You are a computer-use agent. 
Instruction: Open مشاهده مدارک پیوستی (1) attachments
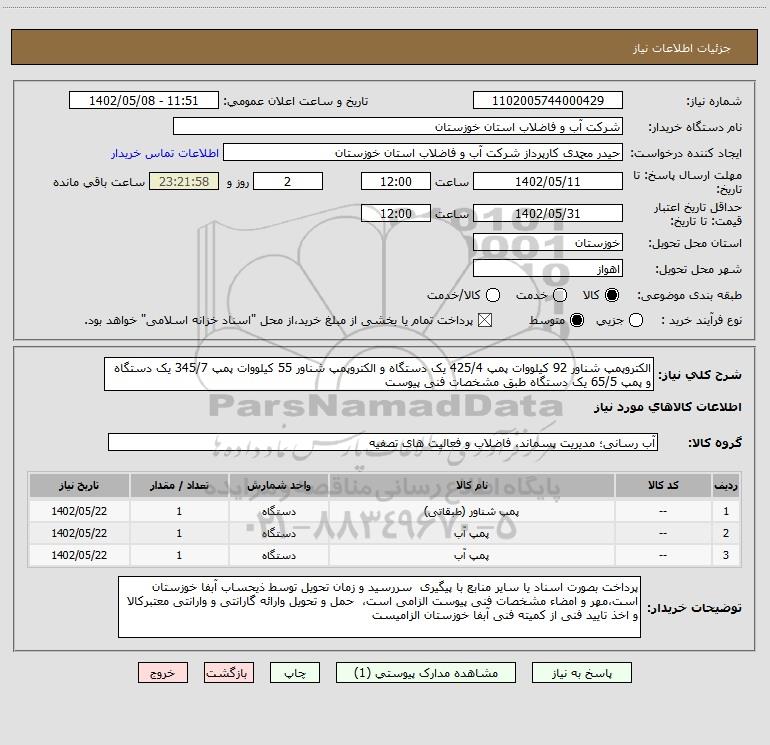[426, 673]
